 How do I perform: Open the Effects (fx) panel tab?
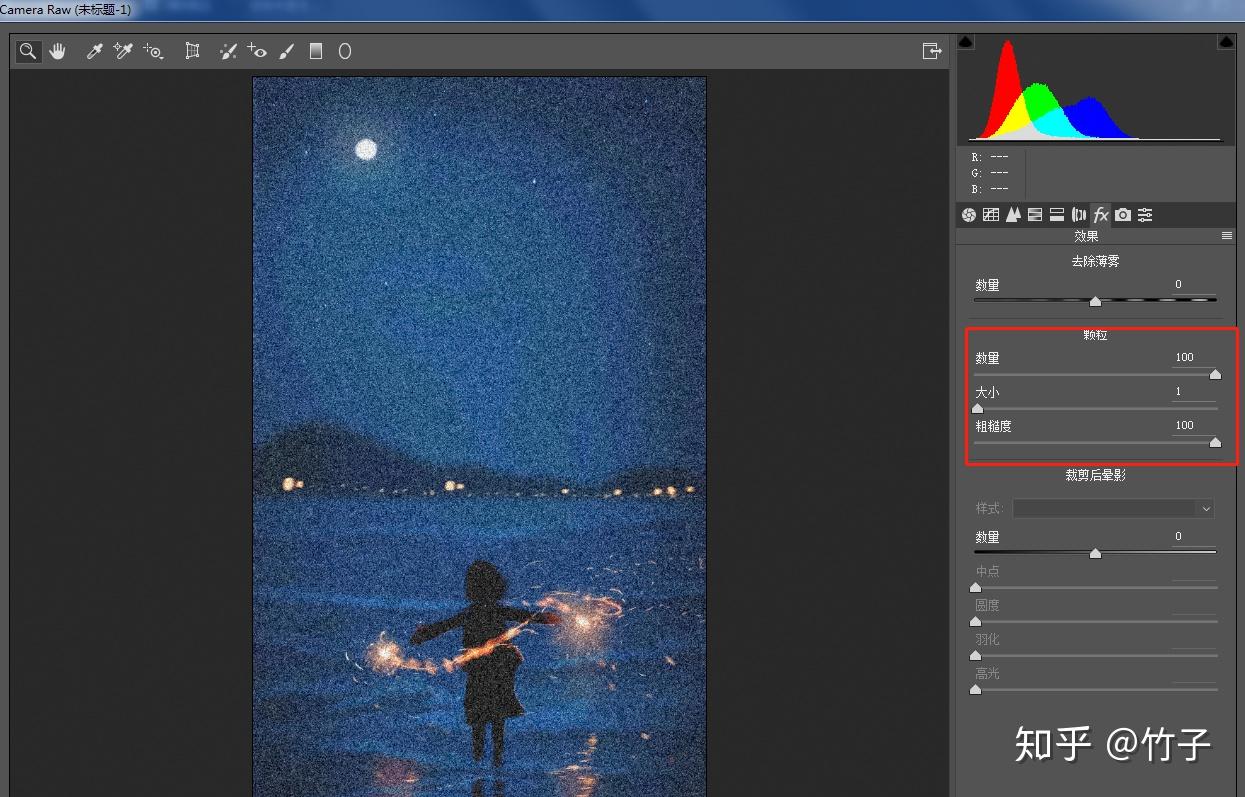click(x=1101, y=215)
